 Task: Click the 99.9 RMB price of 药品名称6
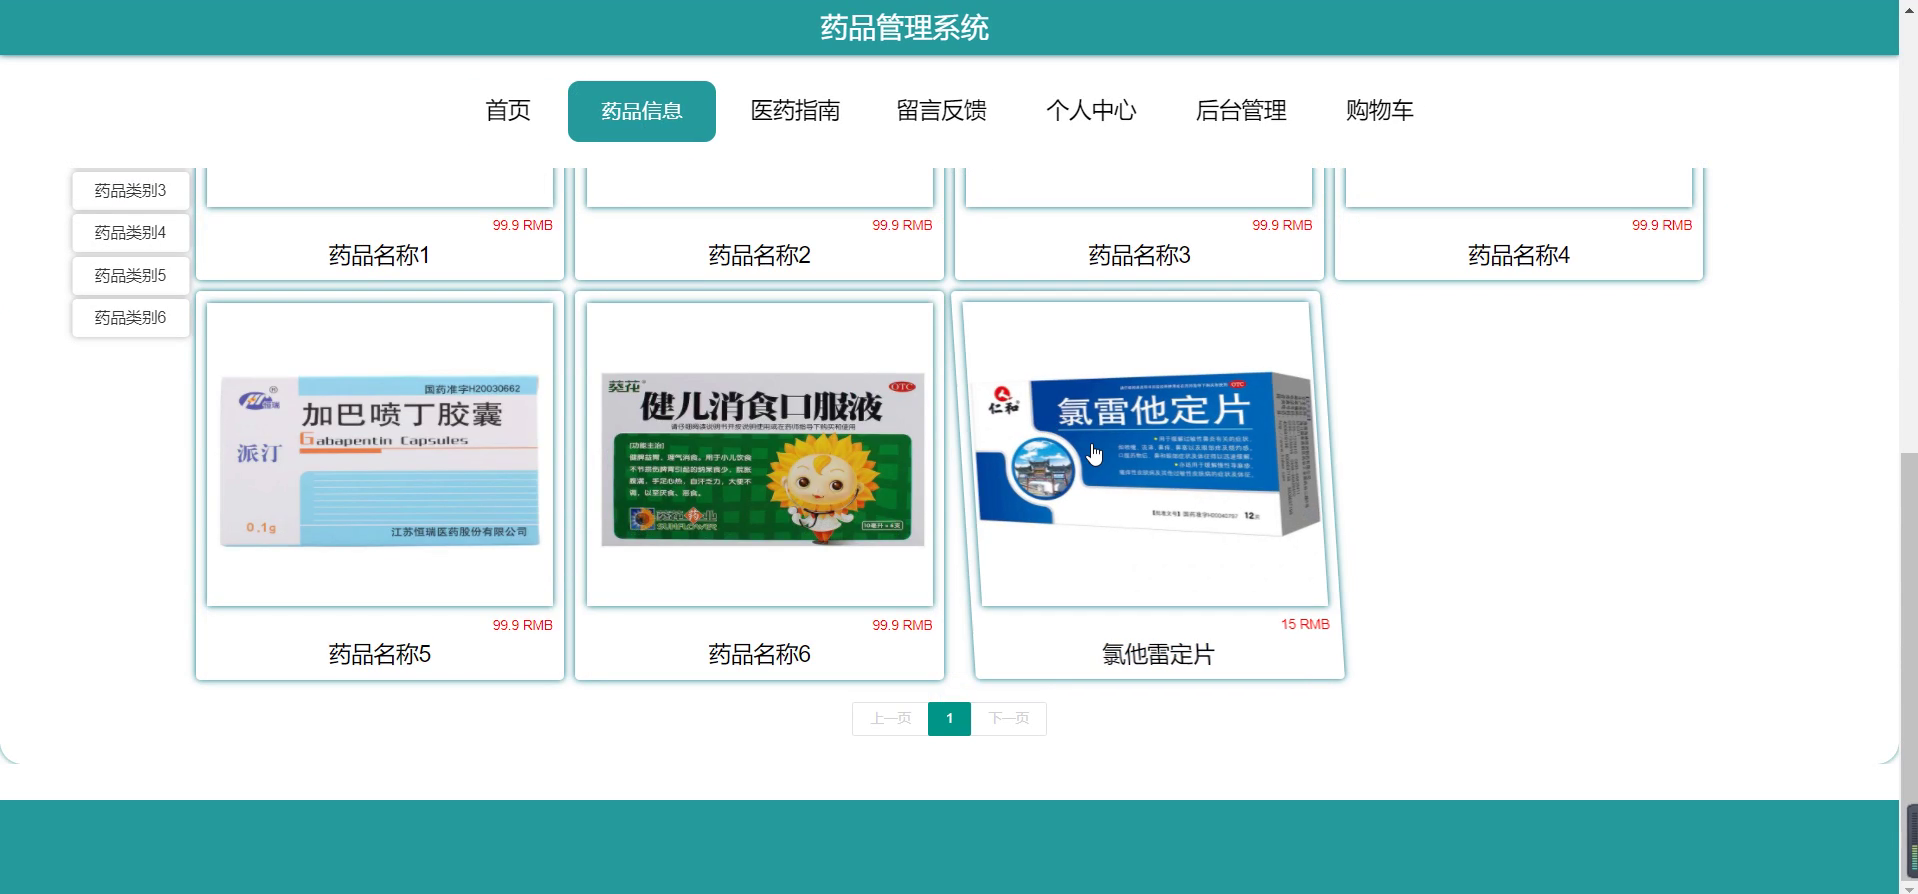(x=902, y=625)
